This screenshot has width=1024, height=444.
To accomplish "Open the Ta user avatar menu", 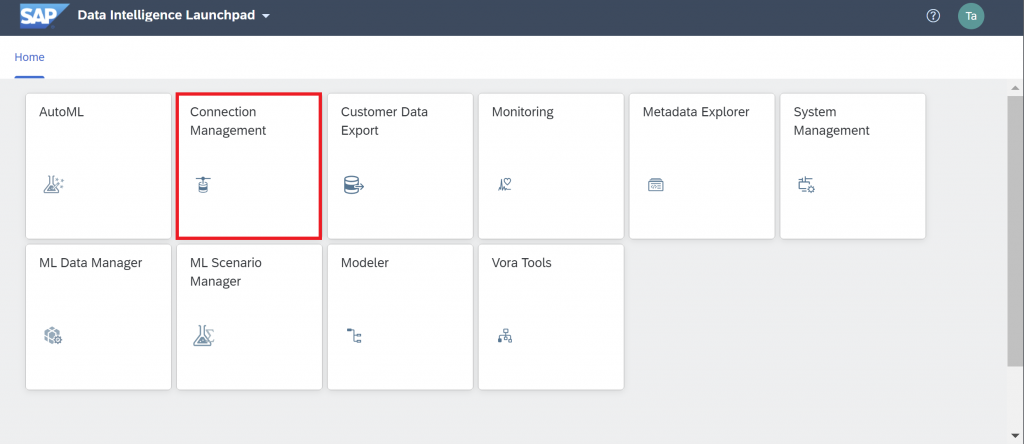I will [x=971, y=16].
